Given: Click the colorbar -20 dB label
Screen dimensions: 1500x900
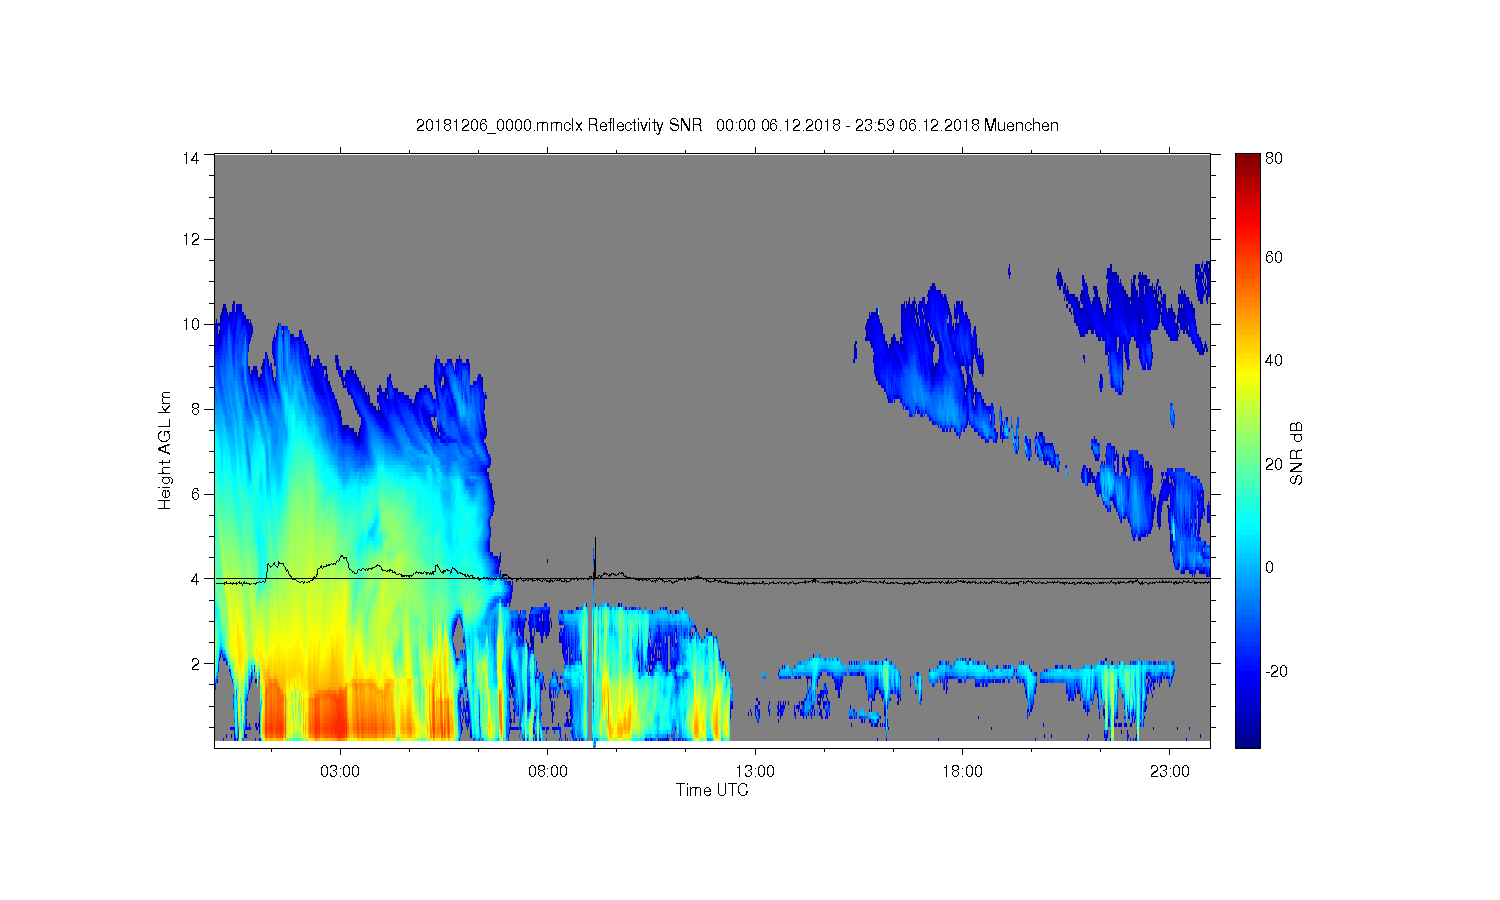Looking at the screenshot, I should (x=1277, y=671).
